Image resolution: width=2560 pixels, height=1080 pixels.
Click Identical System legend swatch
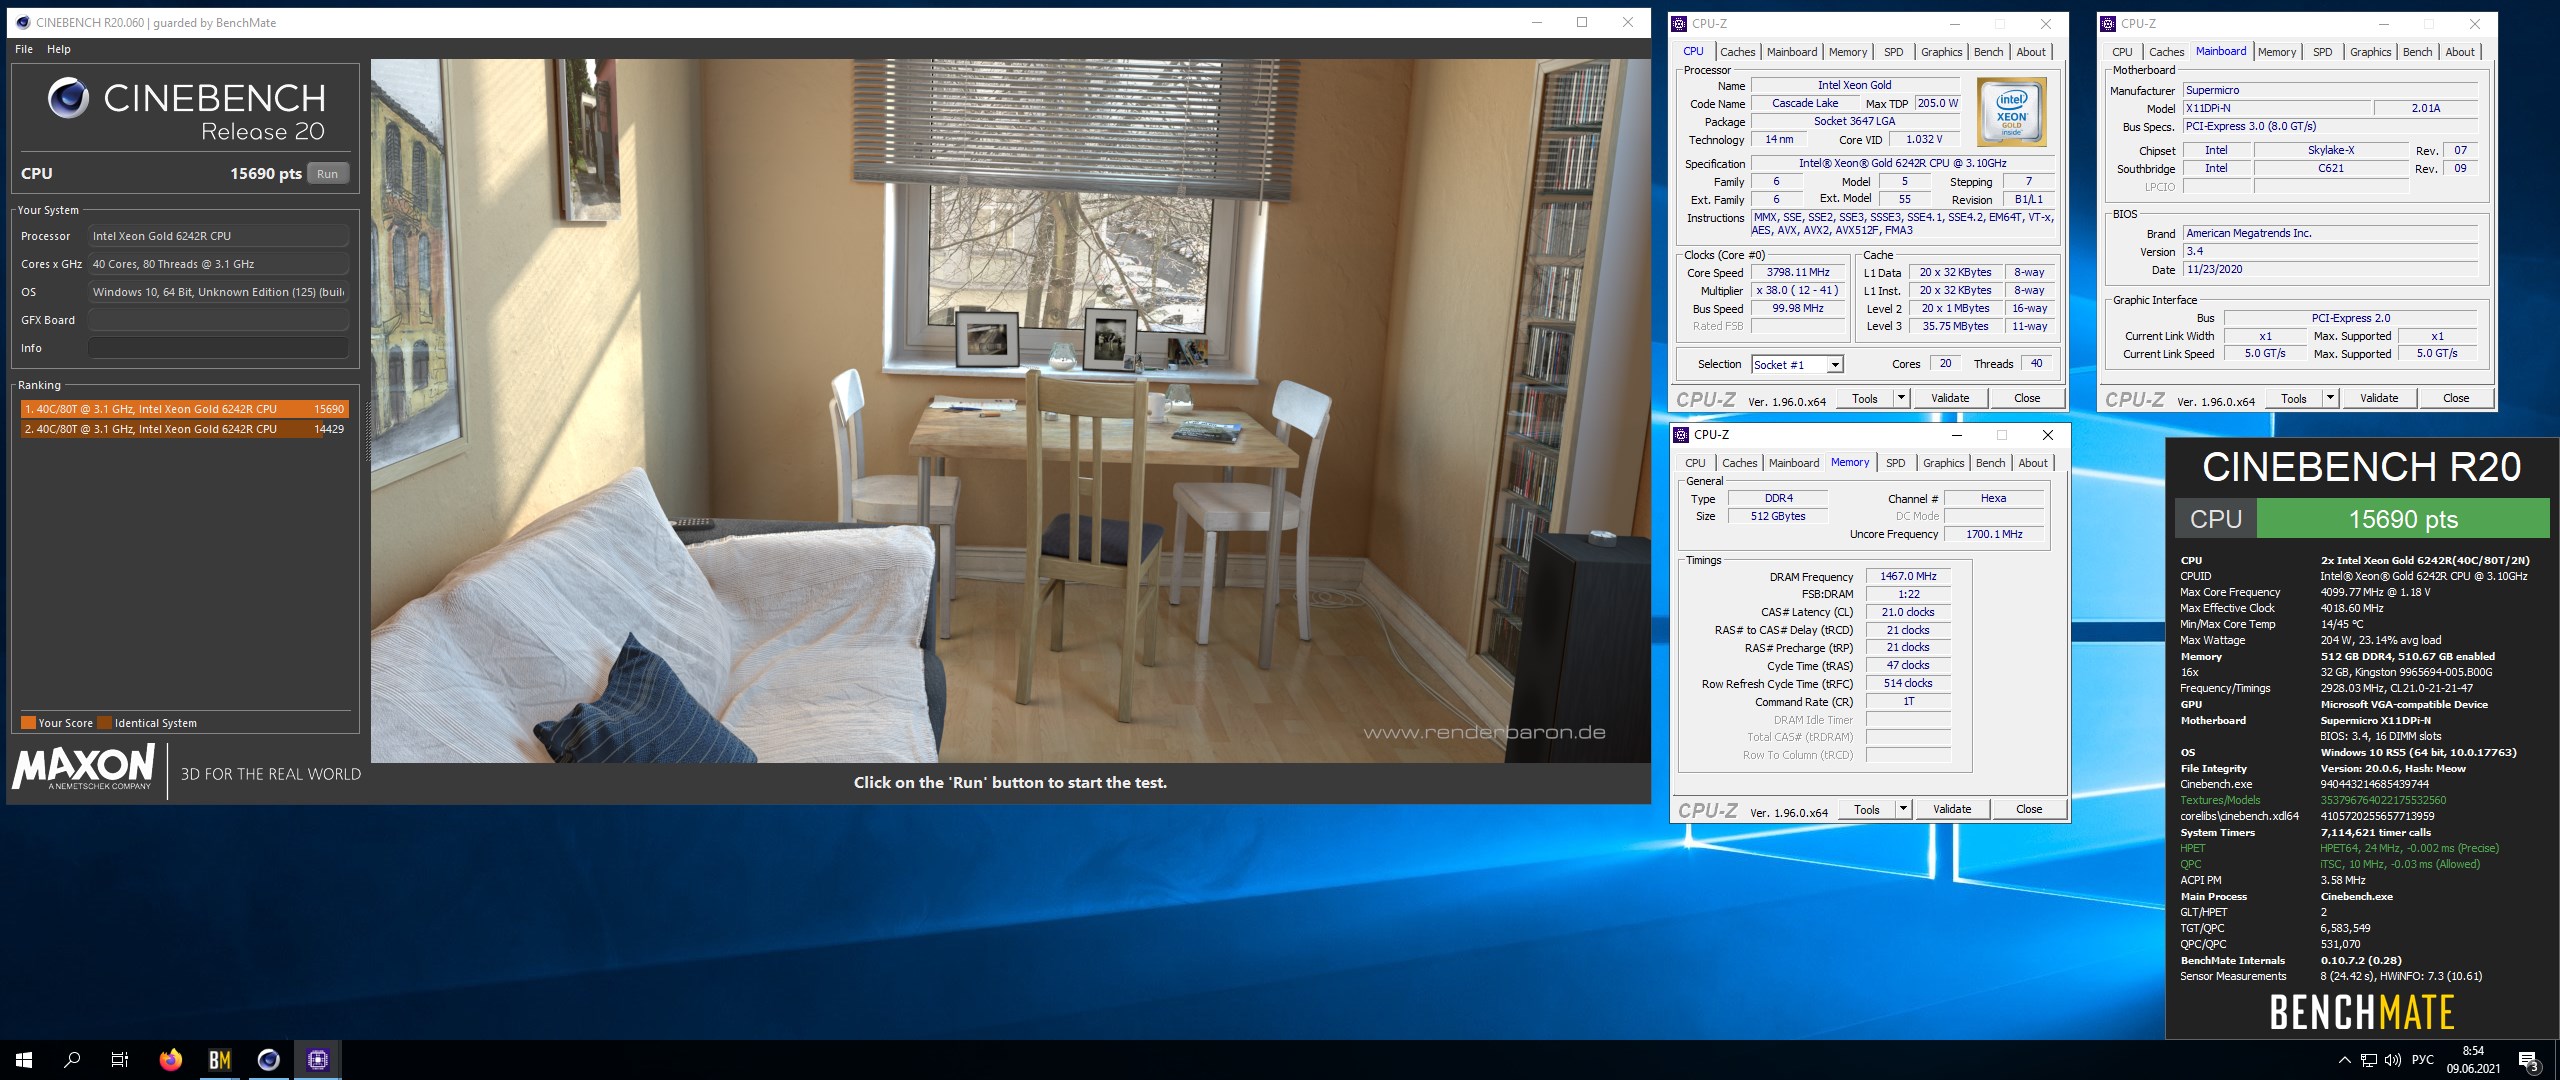(x=105, y=723)
